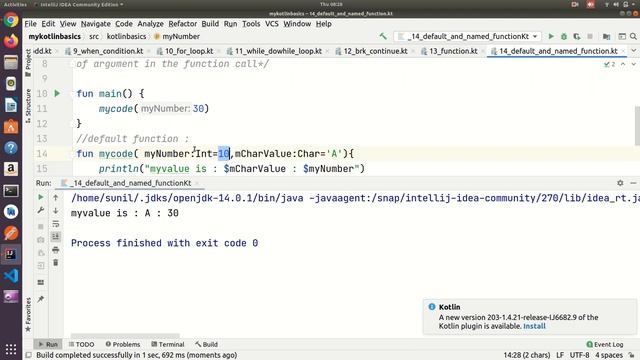The width and height of the screenshot is (640, 360).
Task: Click the kotlinbasics breadcrumb
Action: 126,36
